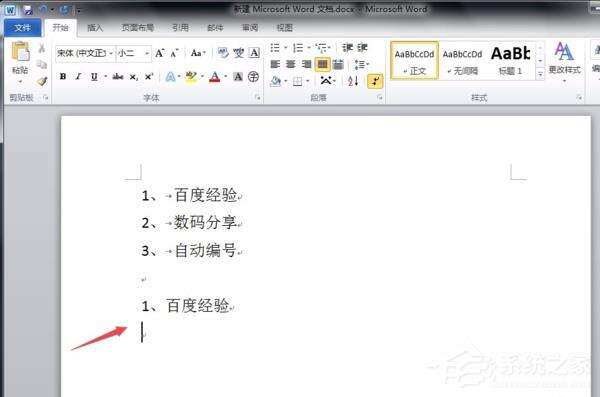Select the Format Painter brush
The width and height of the screenshot is (600, 397).
tap(41, 81)
